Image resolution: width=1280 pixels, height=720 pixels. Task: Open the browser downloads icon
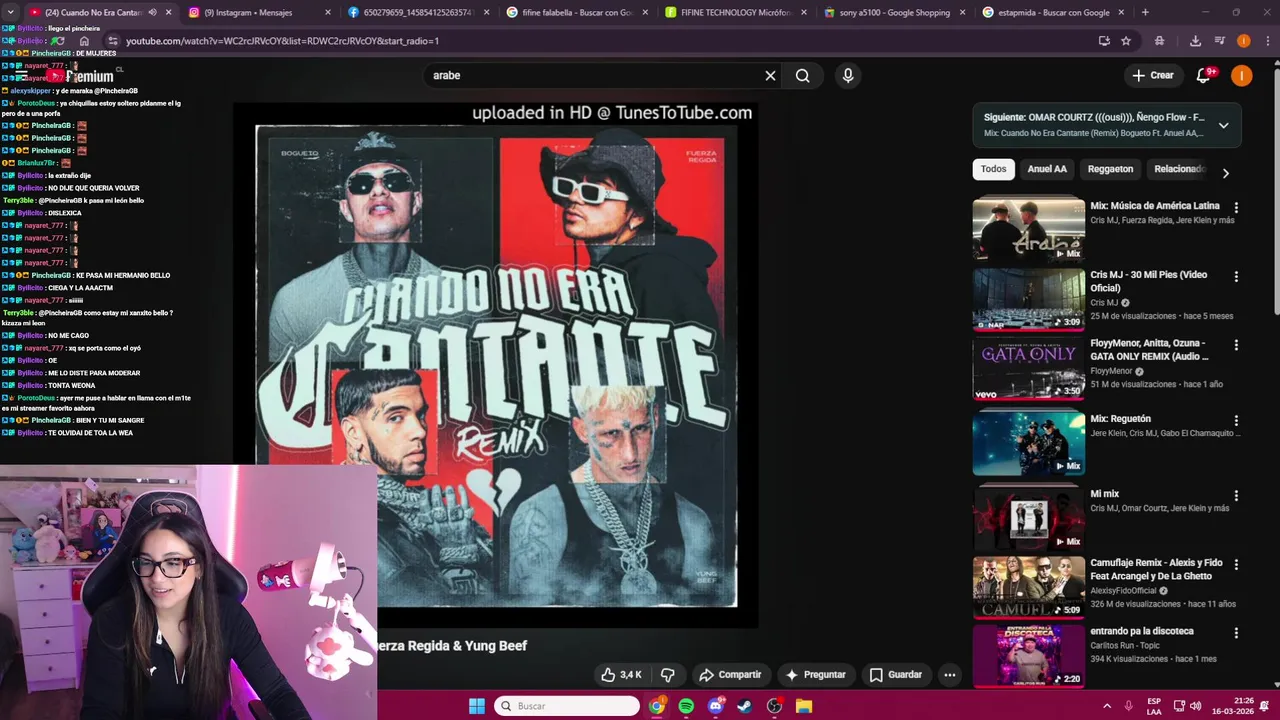(1195, 41)
